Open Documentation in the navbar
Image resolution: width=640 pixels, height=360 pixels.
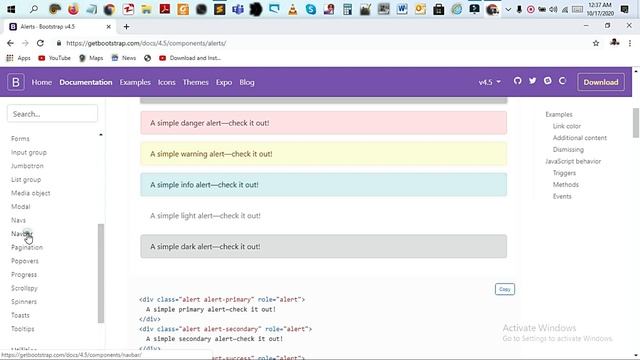[86, 82]
